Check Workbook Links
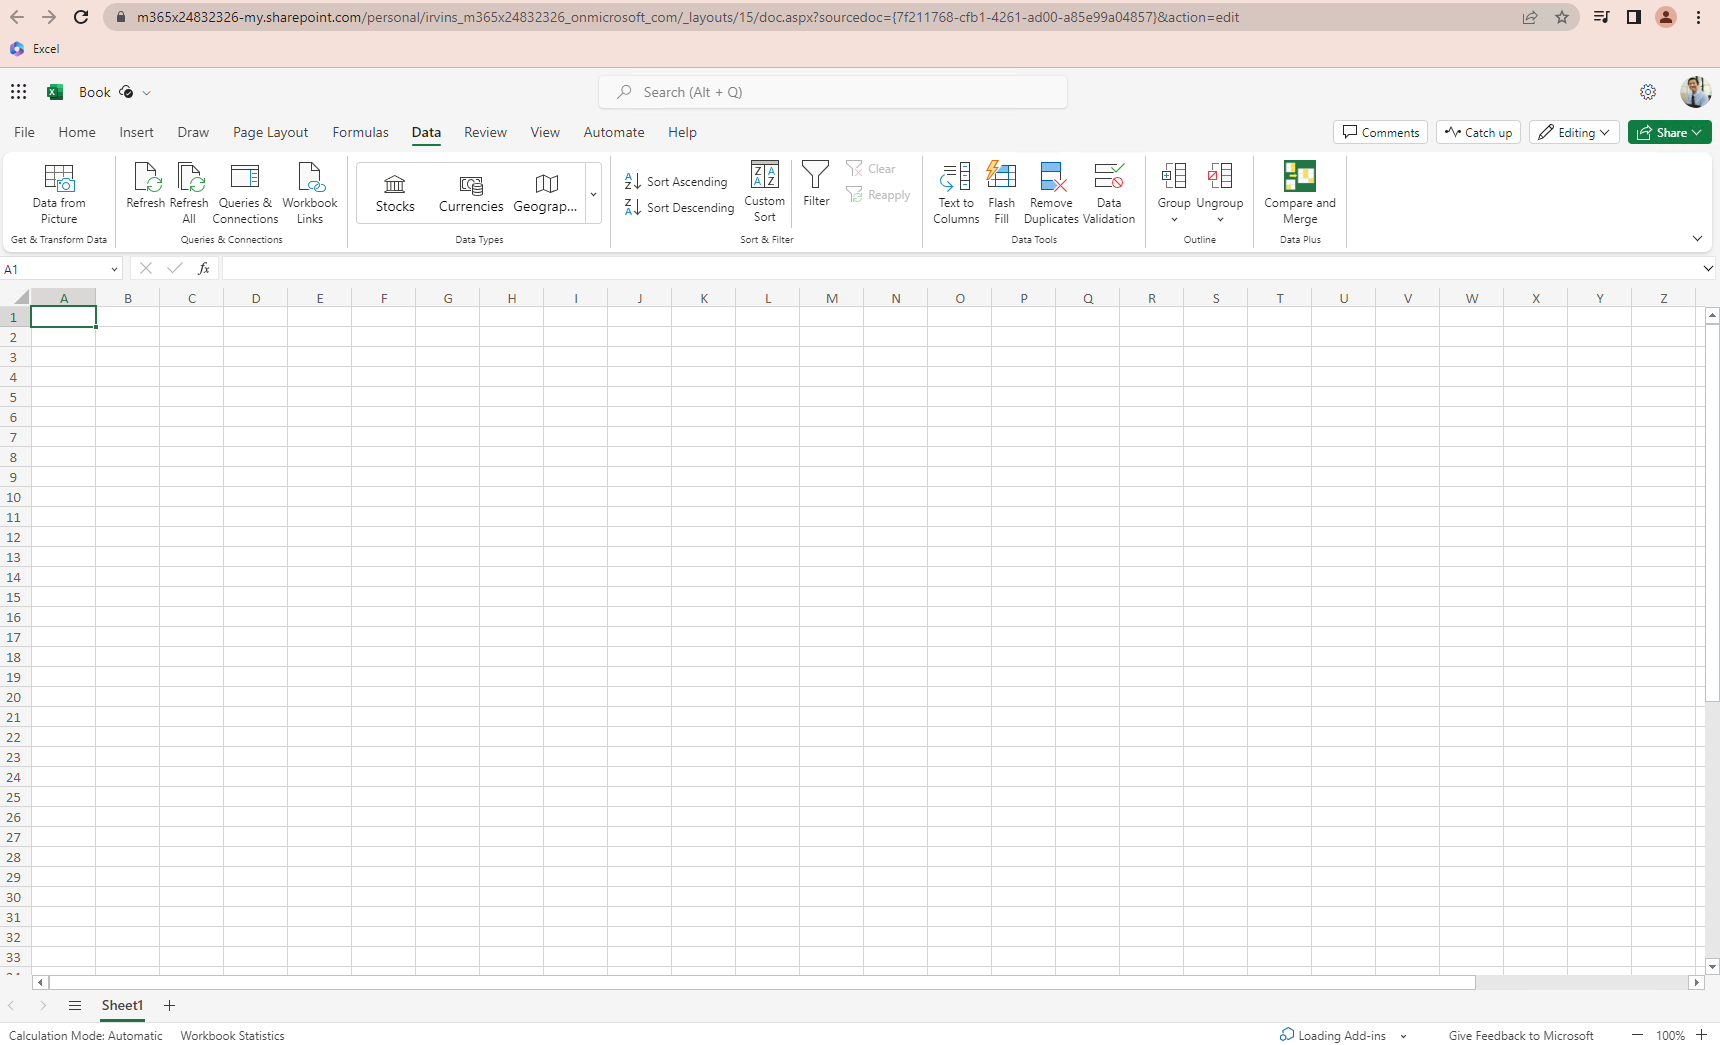This screenshot has height=1045, width=1720. click(309, 192)
